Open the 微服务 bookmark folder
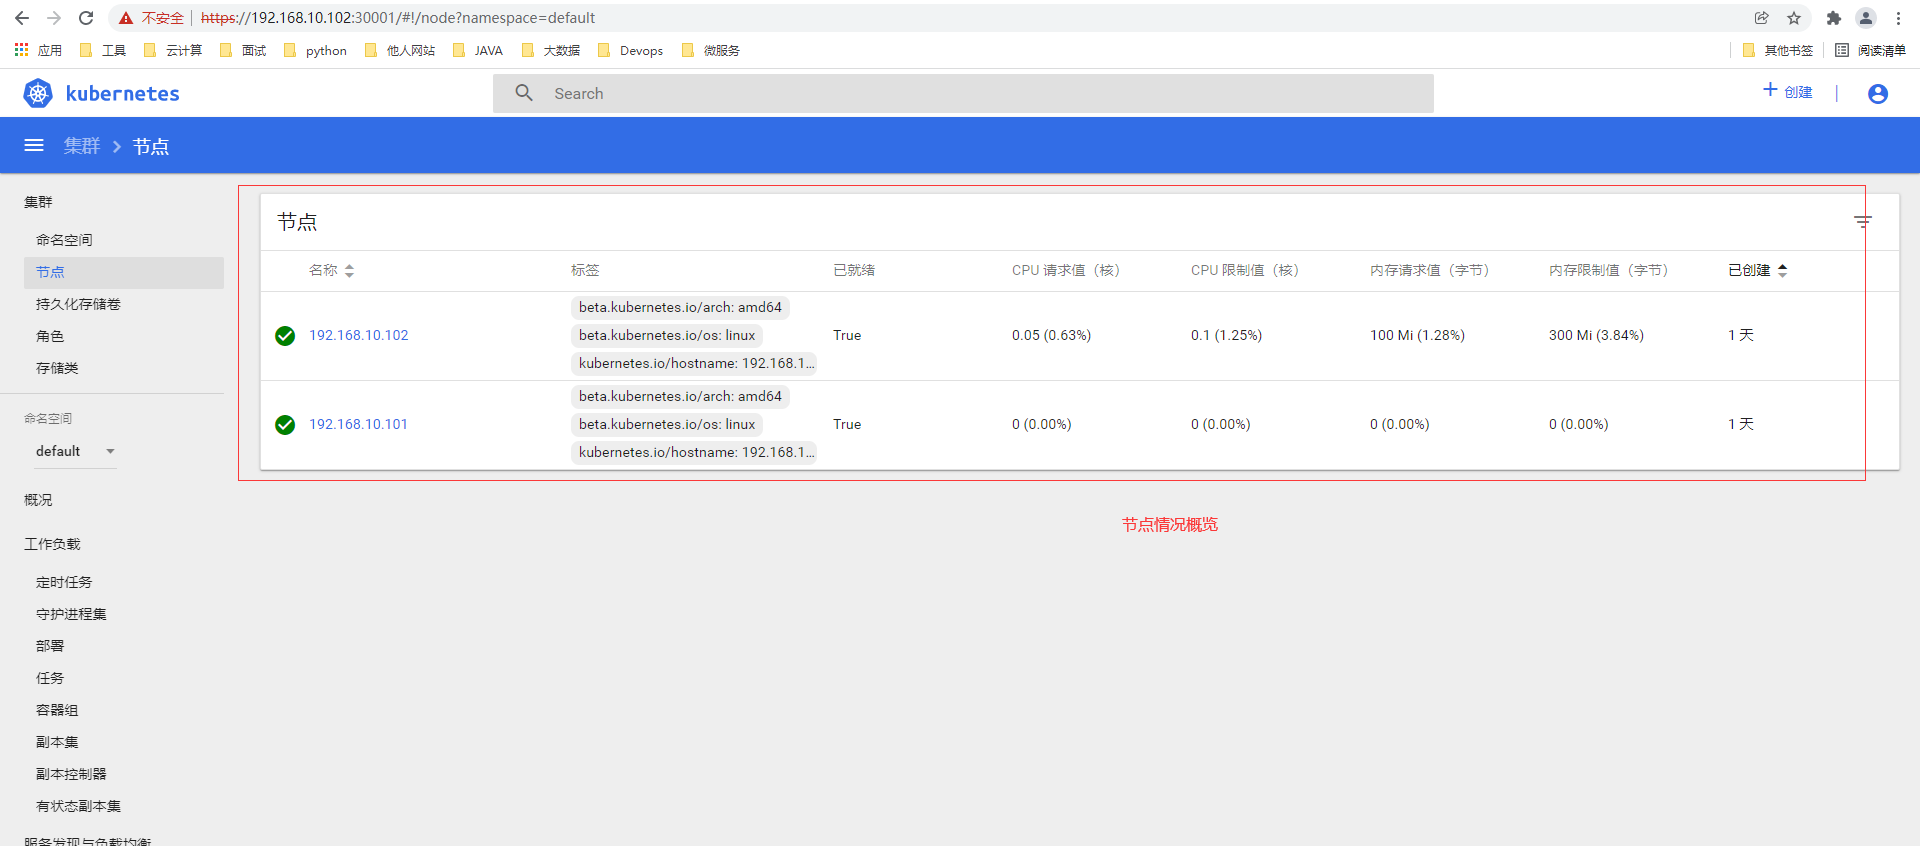The height and width of the screenshot is (846, 1920). click(x=710, y=50)
